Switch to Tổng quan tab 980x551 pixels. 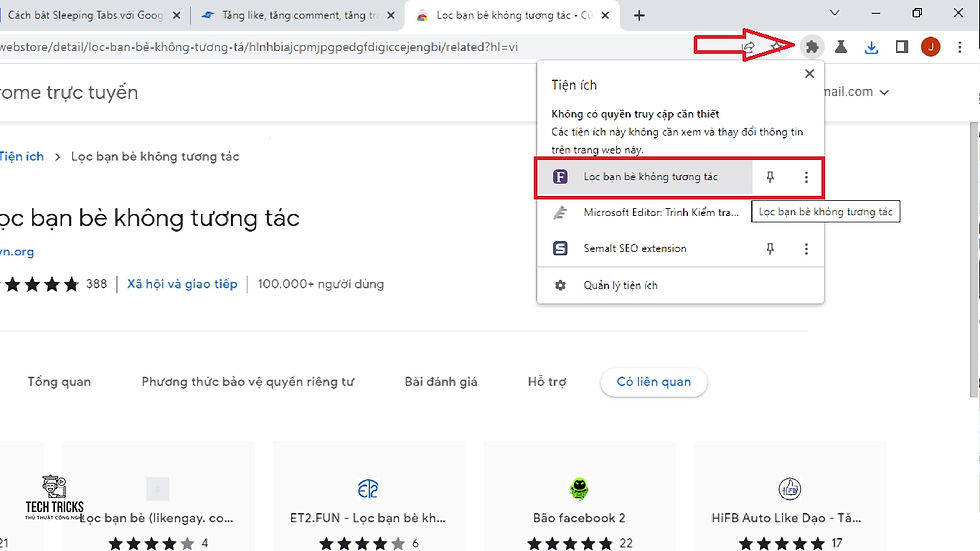pos(59,382)
